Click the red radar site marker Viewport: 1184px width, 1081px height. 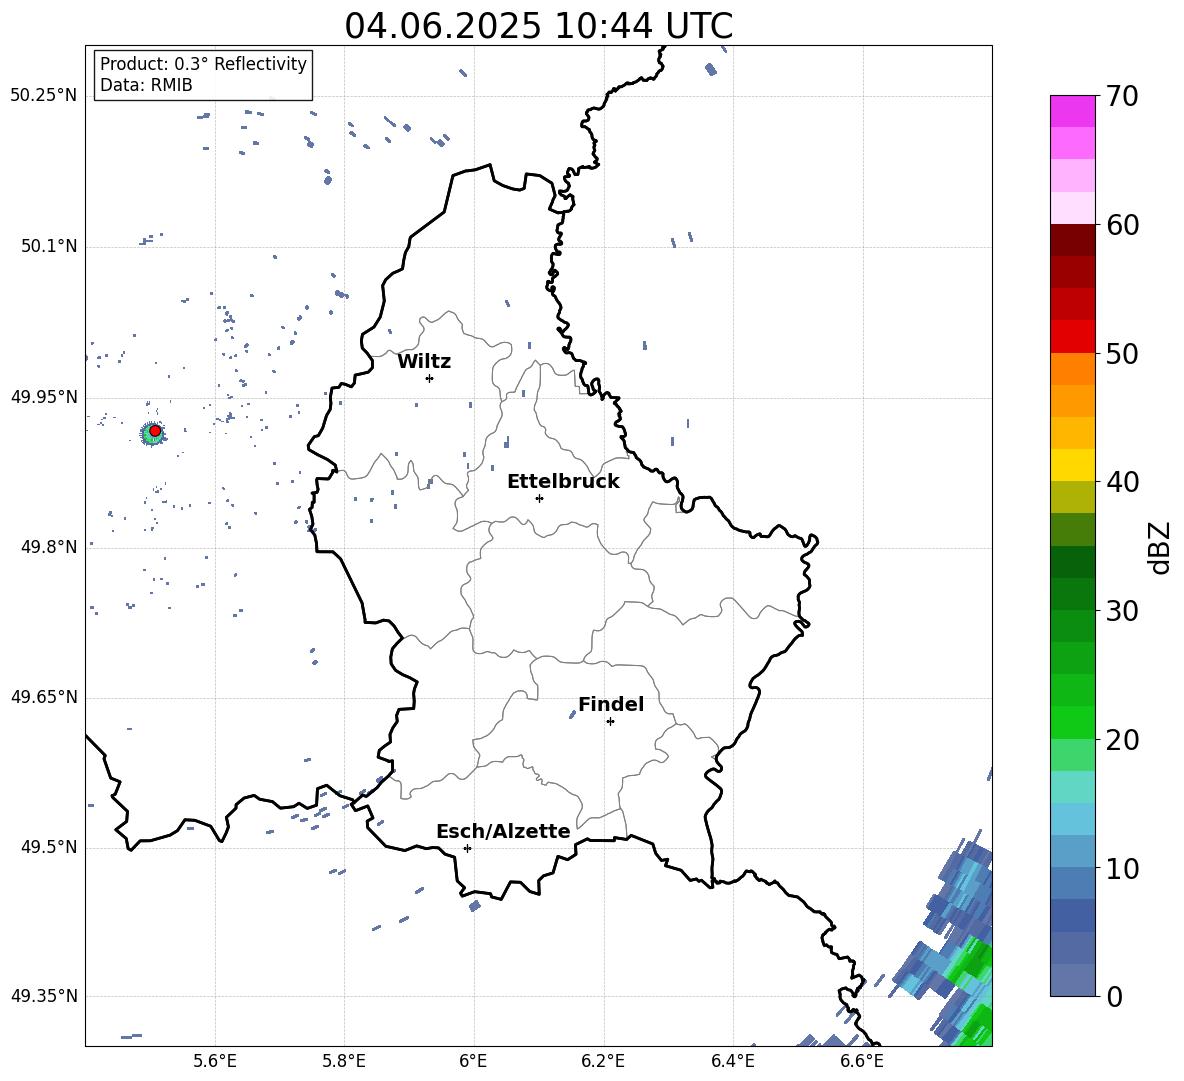(x=155, y=431)
